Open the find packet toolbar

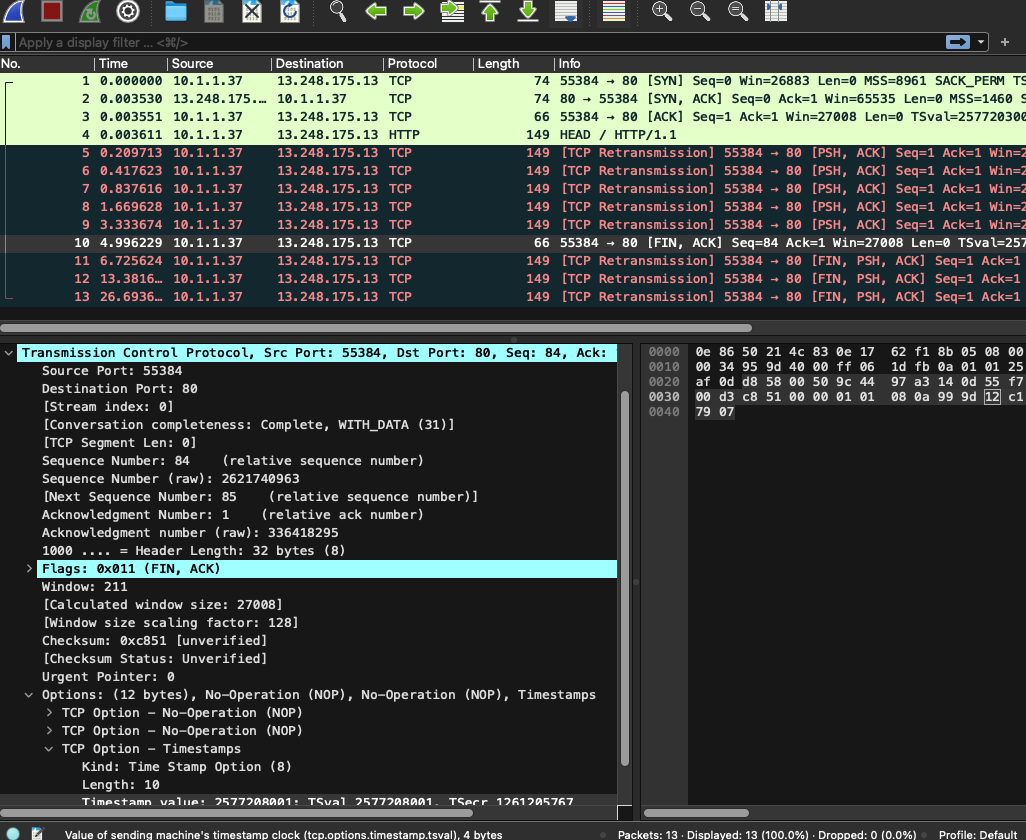[337, 12]
